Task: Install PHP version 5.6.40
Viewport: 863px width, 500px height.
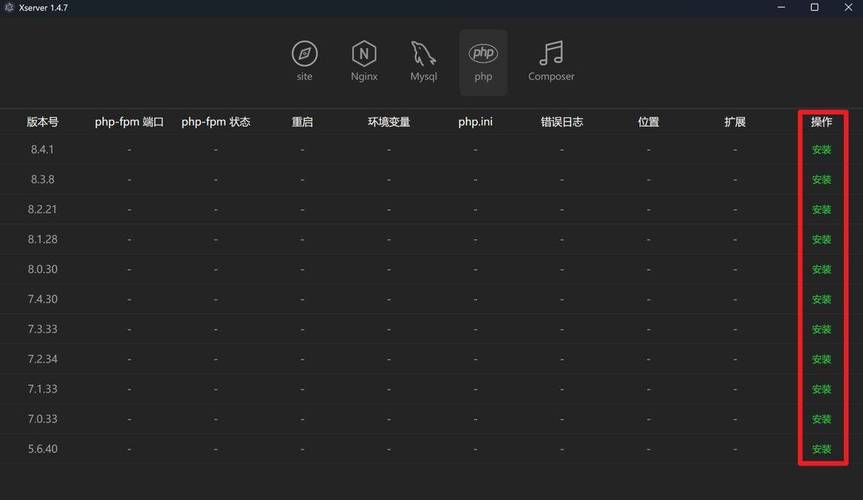Action: click(821, 449)
